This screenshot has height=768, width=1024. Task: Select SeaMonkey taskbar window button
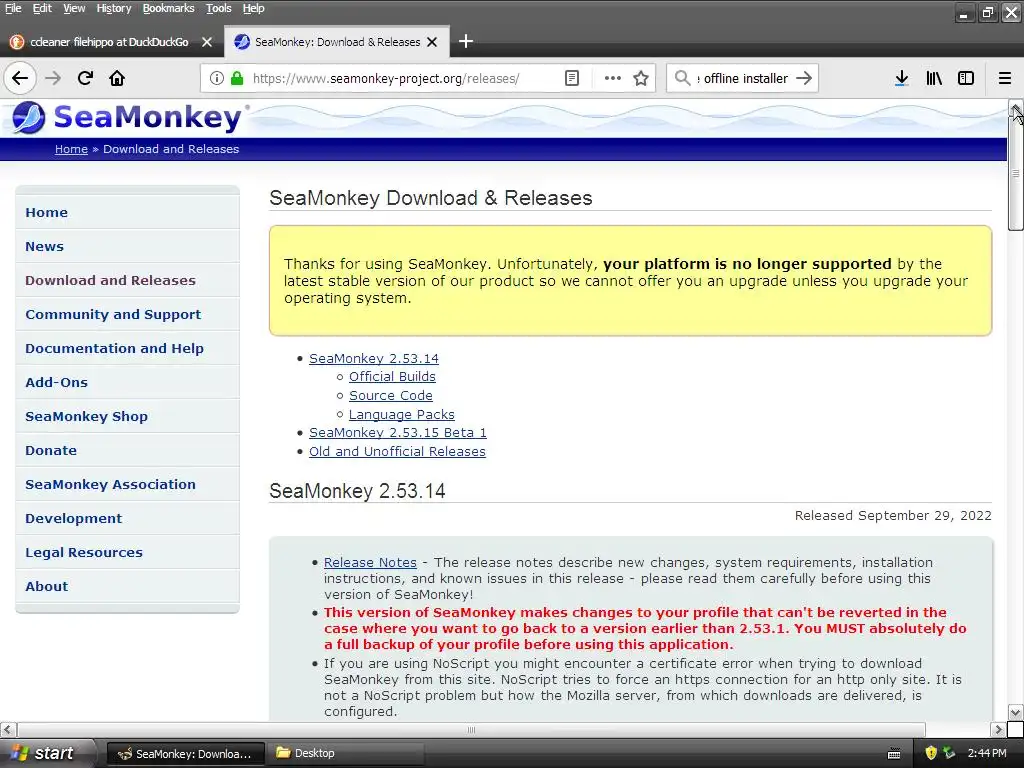pos(185,753)
